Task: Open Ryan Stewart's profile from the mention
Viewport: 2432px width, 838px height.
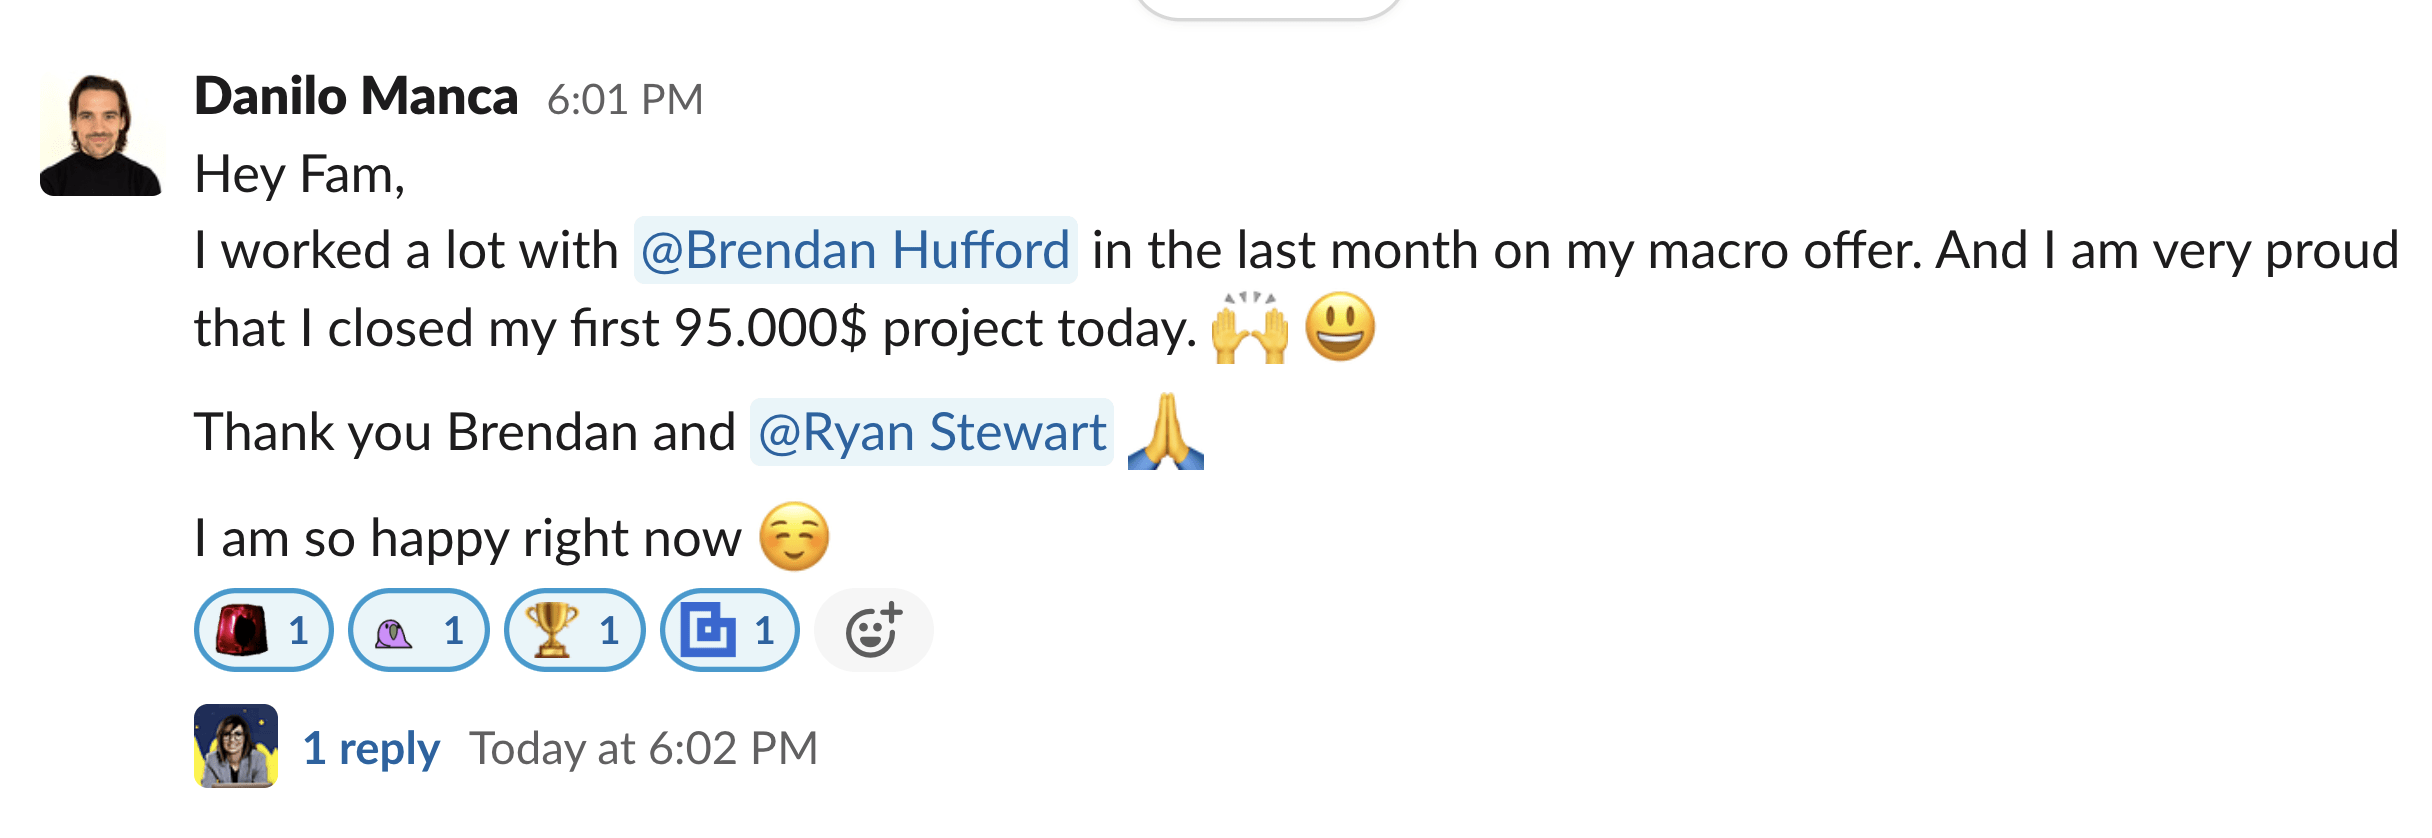Action: (x=932, y=432)
